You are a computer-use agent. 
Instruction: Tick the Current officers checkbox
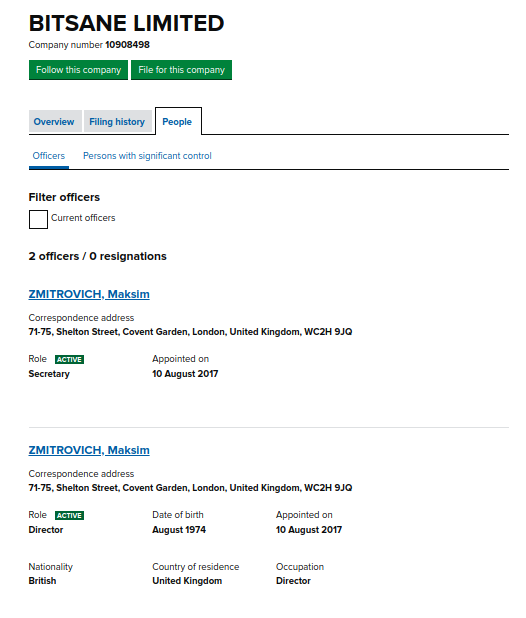click(x=38, y=220)
